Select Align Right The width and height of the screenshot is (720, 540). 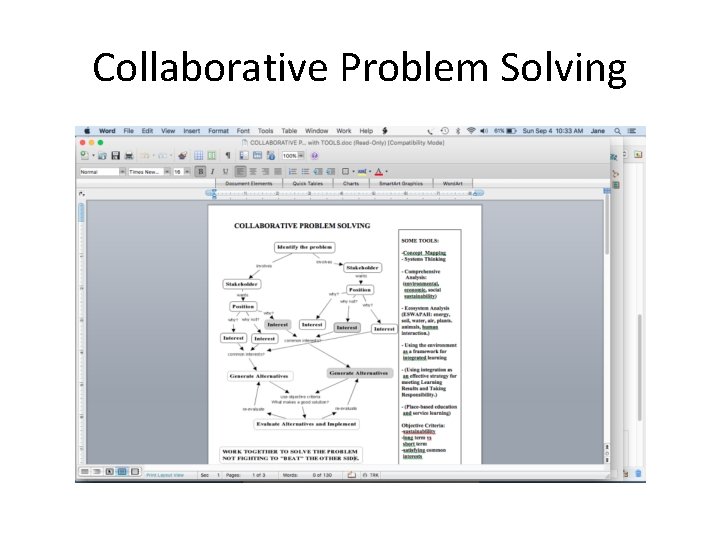pyautogui.click(x=265, y=172)
